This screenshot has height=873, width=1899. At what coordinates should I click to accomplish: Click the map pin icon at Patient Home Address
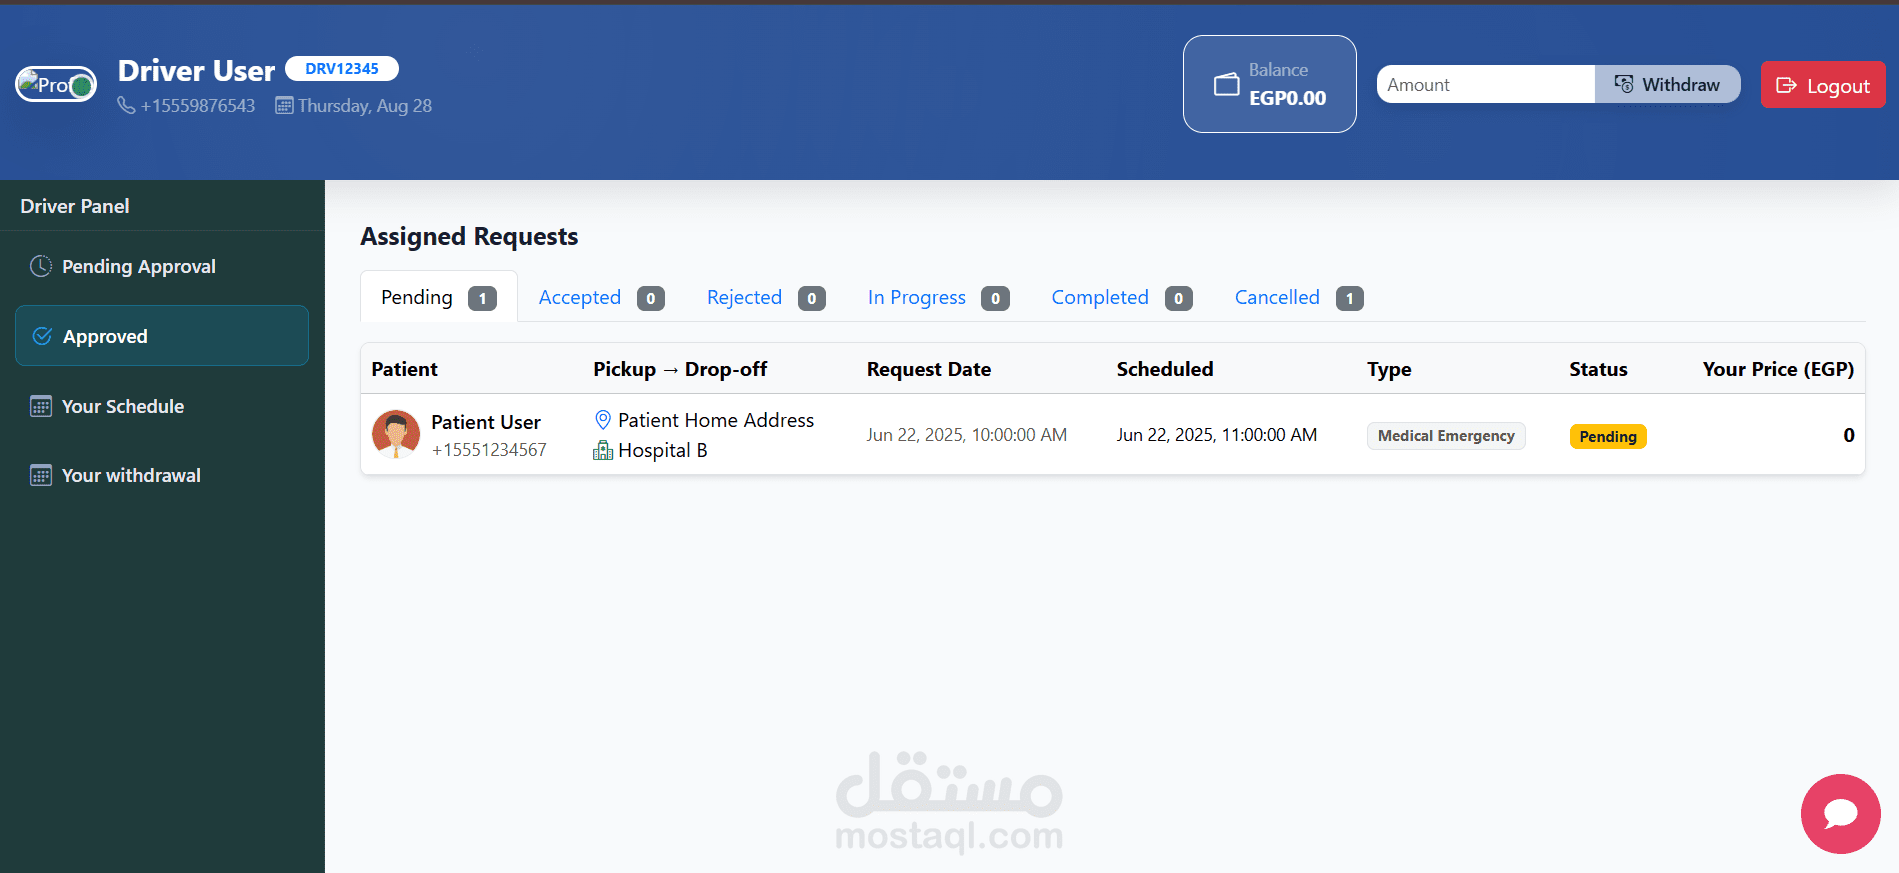[603, 420]
